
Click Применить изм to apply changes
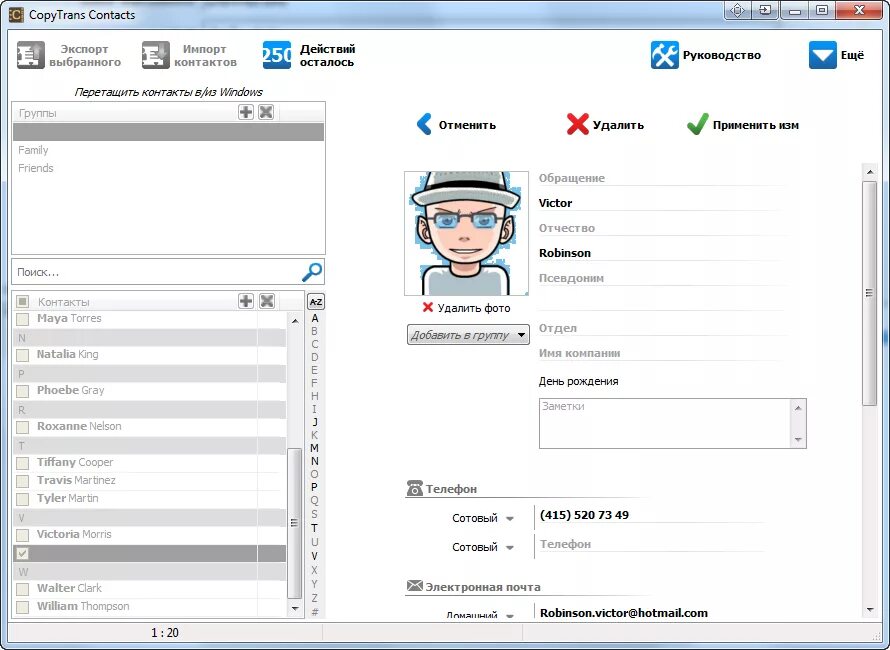(x=742, y=124)
